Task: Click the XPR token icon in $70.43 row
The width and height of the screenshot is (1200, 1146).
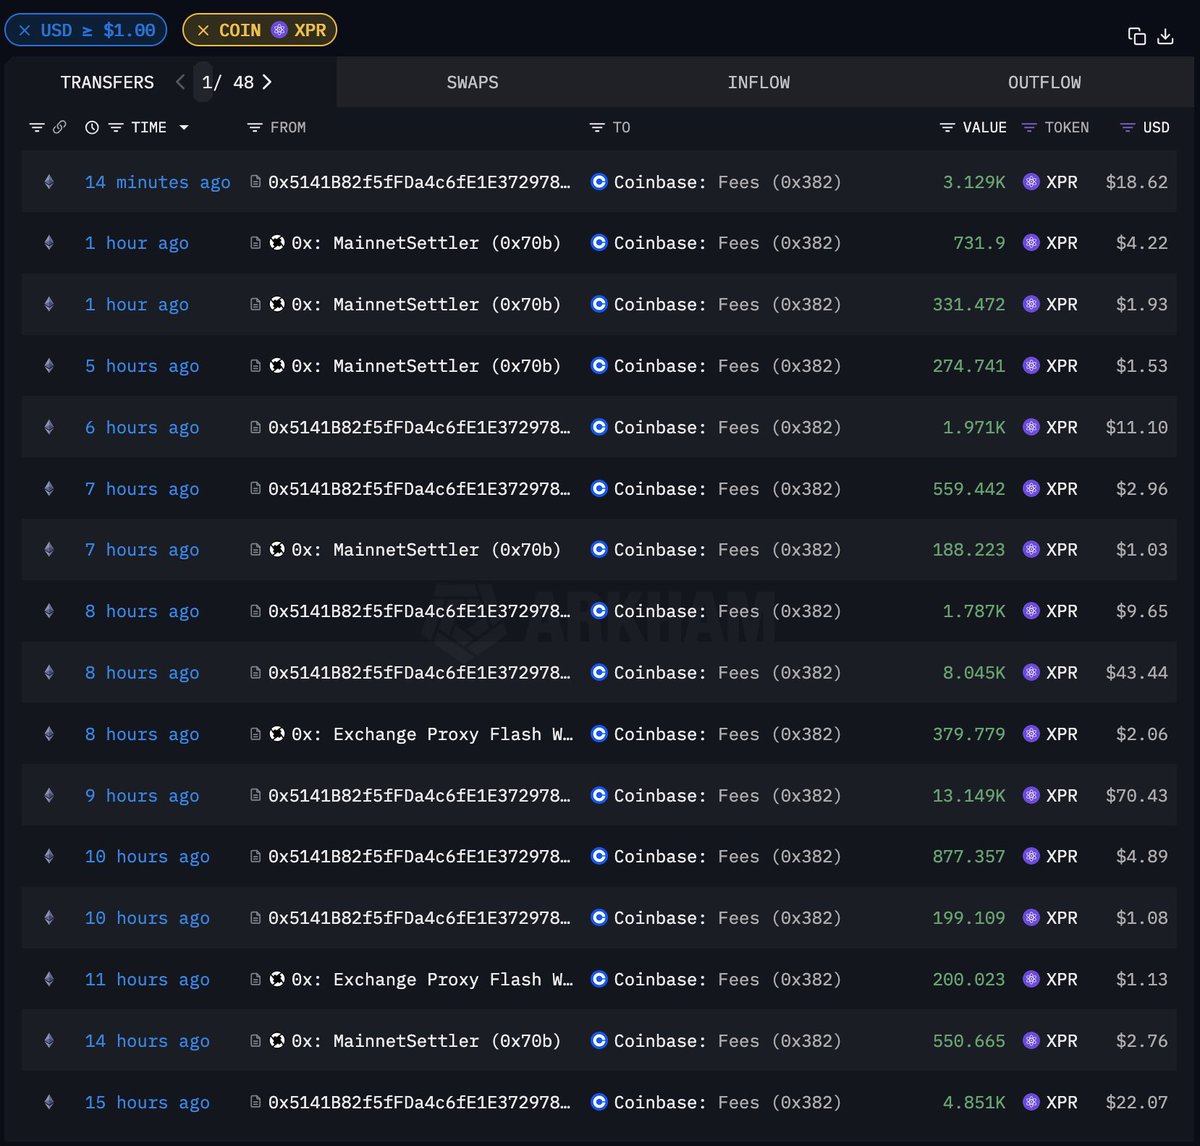Action: tap(1031, 795)
